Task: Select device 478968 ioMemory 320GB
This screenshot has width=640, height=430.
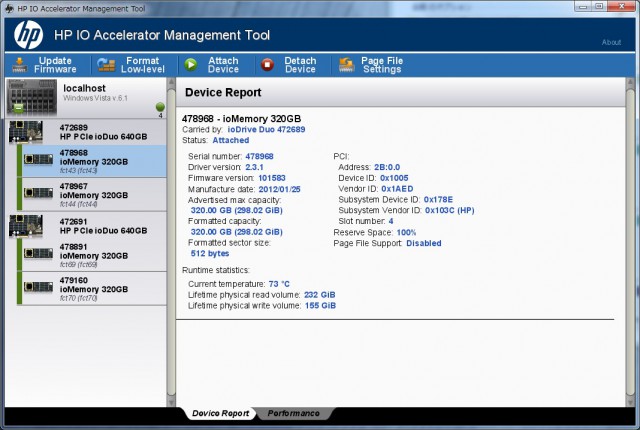Action: click(x=94, y=160)
